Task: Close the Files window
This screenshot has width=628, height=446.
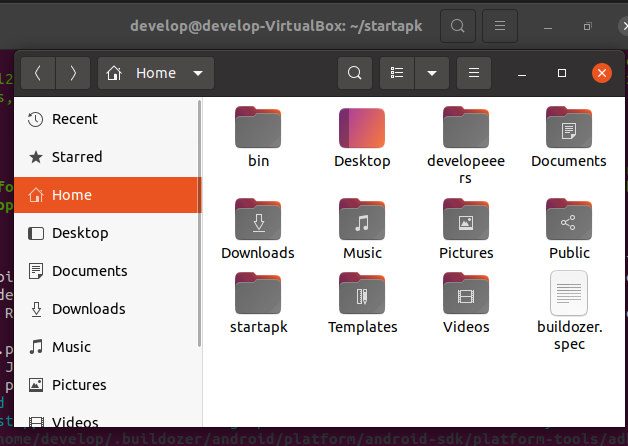Action: coord(602,73)
